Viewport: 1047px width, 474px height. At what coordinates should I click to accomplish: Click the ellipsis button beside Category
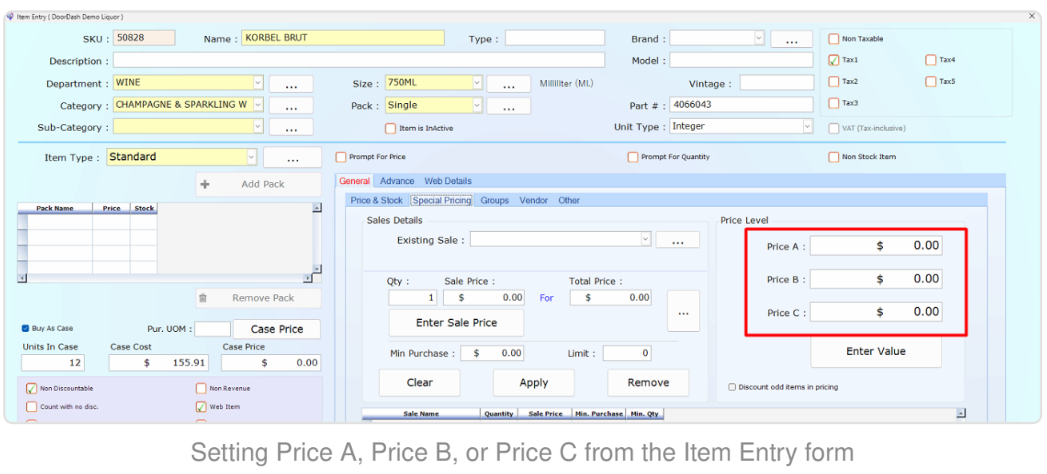point(291,106)
